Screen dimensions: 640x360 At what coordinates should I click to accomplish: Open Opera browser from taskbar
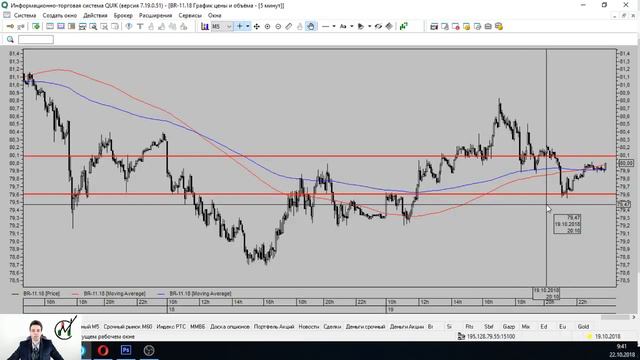click(103, 350)
